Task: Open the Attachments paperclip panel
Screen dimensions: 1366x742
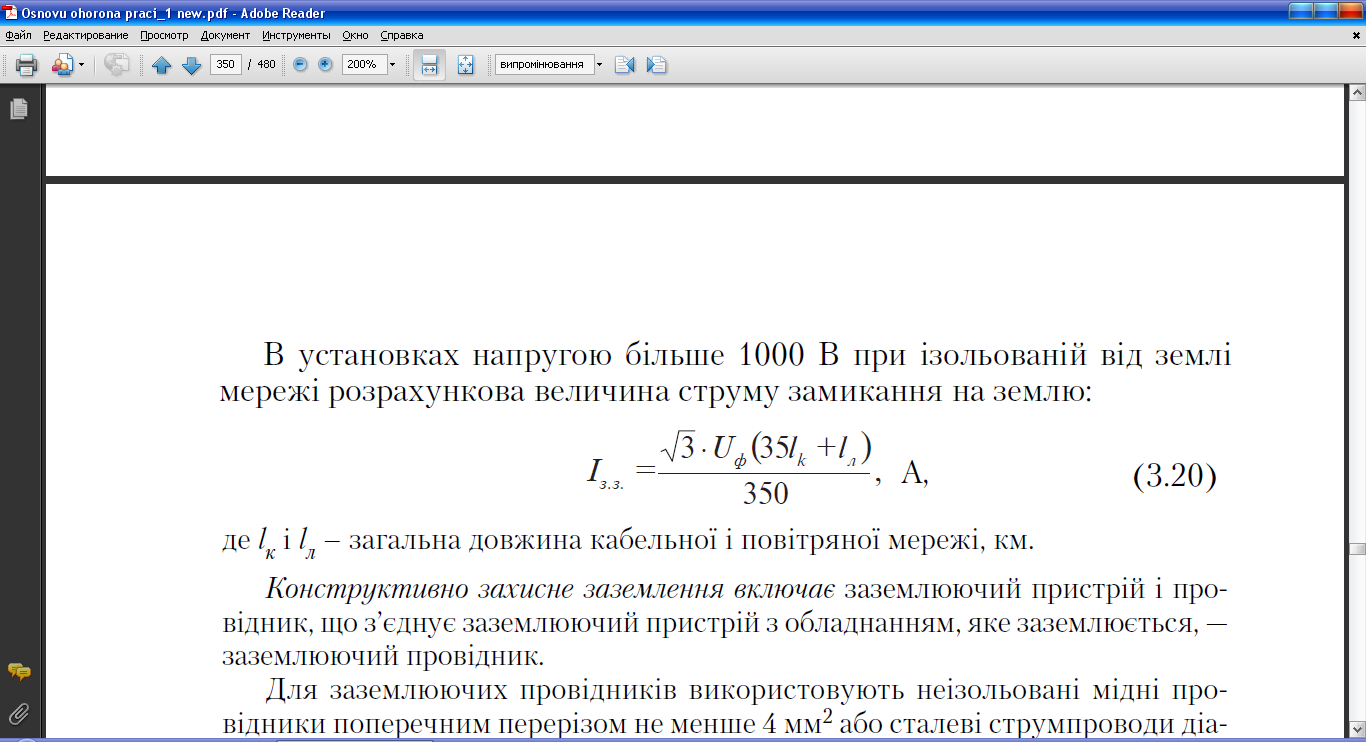Action: (x=18, y=713)
